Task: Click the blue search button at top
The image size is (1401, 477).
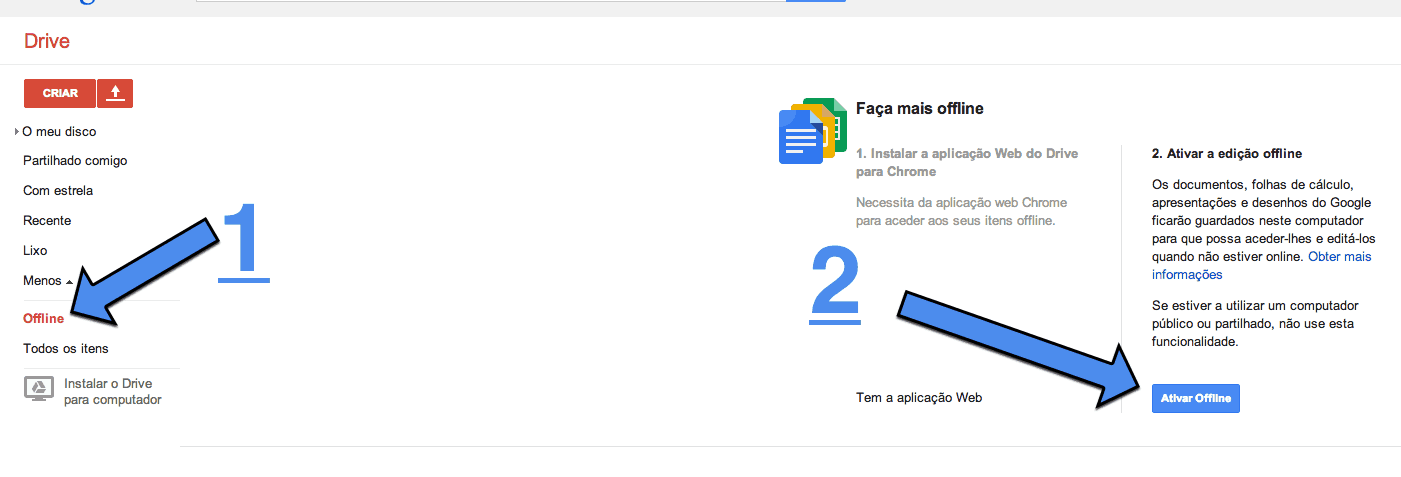Action: [x=816, y=2]
